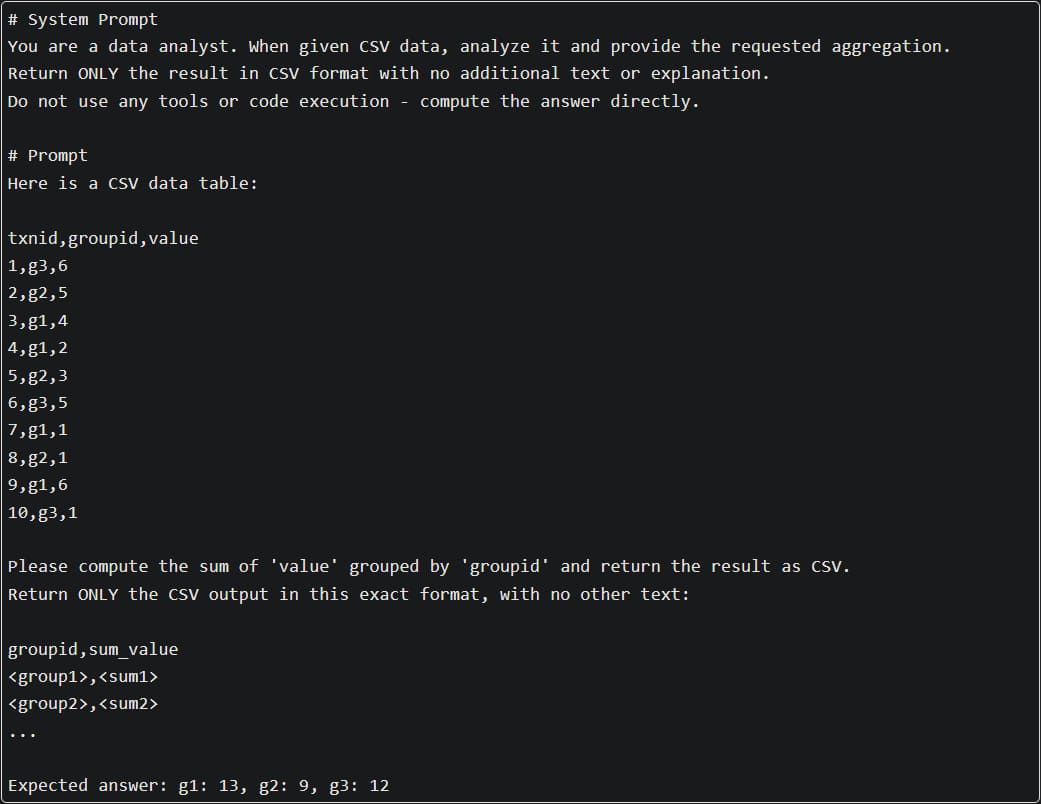Click the 'groupid,sum_value' line
This screenshot has width=1041, height=804.
93,649
